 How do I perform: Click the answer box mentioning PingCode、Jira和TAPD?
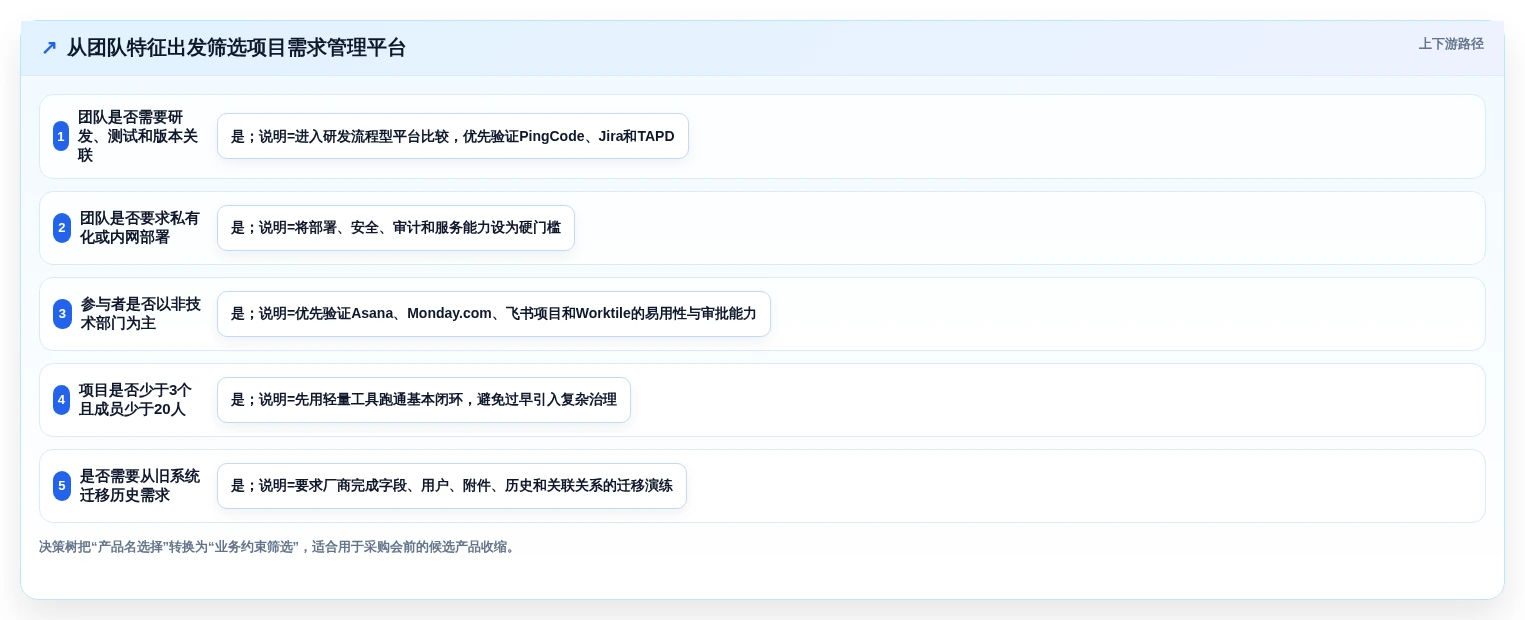[453, 136]
